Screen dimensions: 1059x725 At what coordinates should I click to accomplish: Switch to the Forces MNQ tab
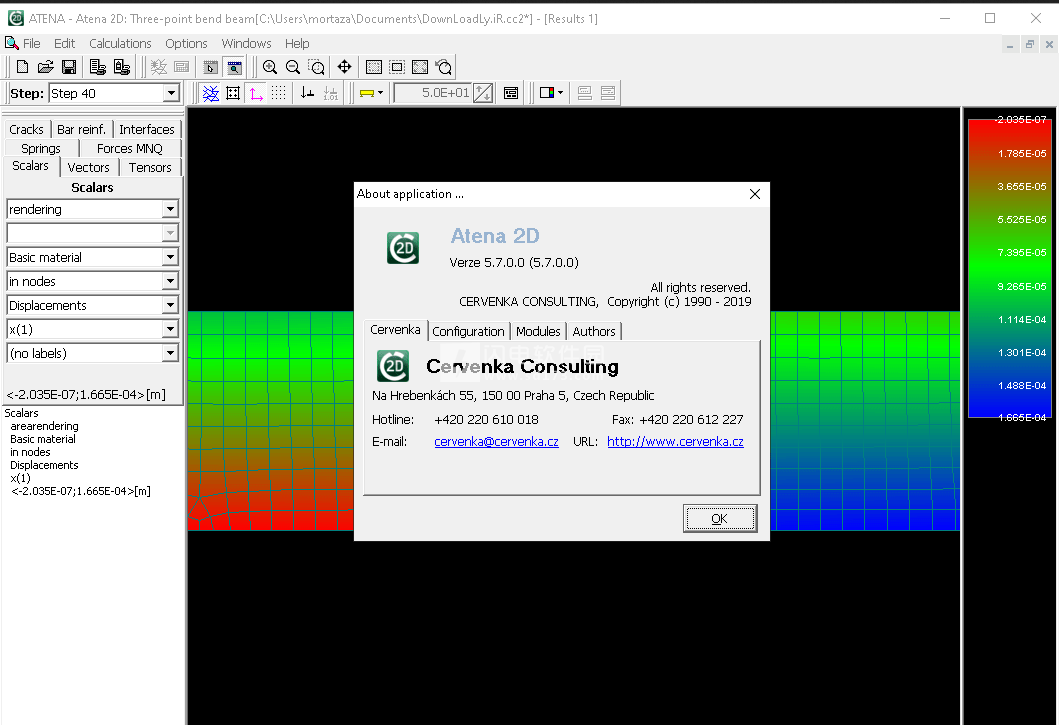pyautogui.click(x=130, y=149)
